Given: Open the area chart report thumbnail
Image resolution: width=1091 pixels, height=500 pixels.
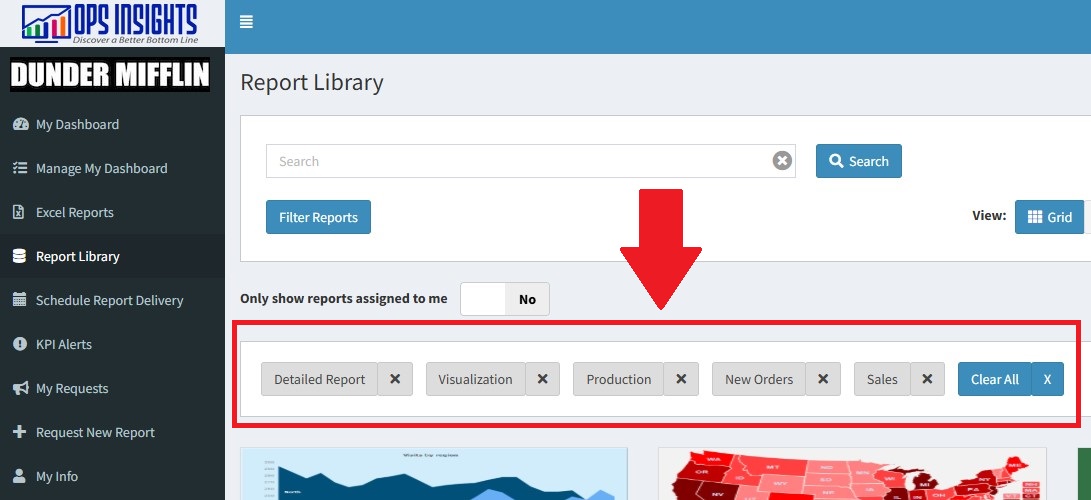Looking at the screenshot, I should tap(433, 474).
